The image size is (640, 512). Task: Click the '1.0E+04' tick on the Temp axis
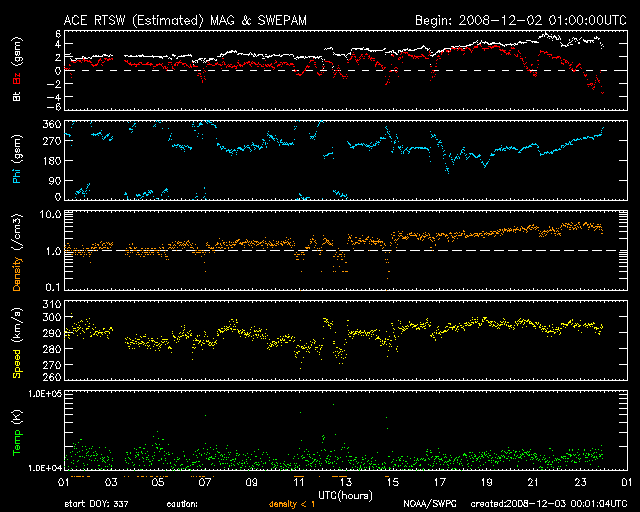pos(45,468)
